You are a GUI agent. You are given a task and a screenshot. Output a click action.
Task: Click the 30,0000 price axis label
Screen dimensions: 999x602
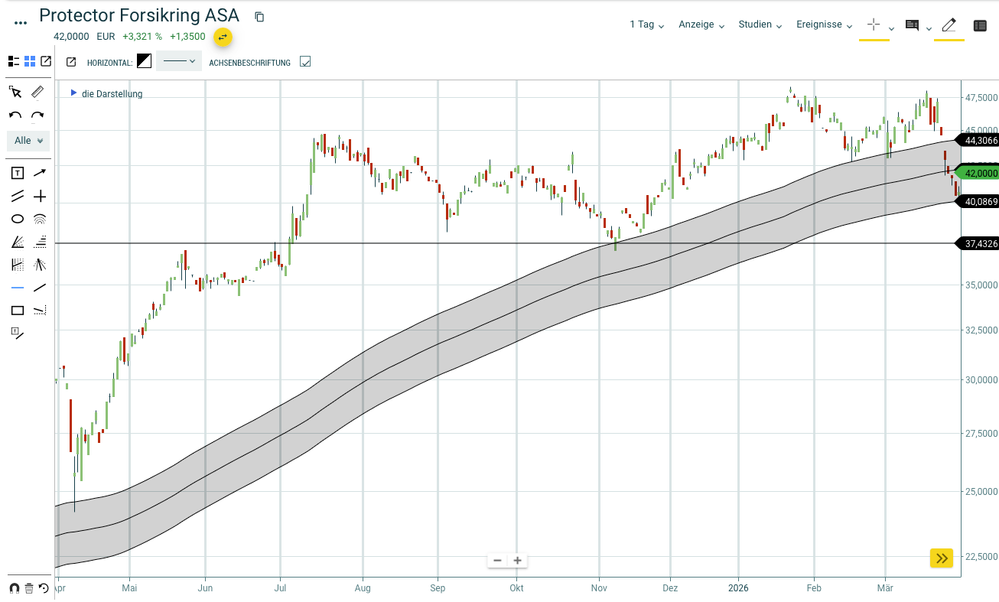[x=981, y=380]
